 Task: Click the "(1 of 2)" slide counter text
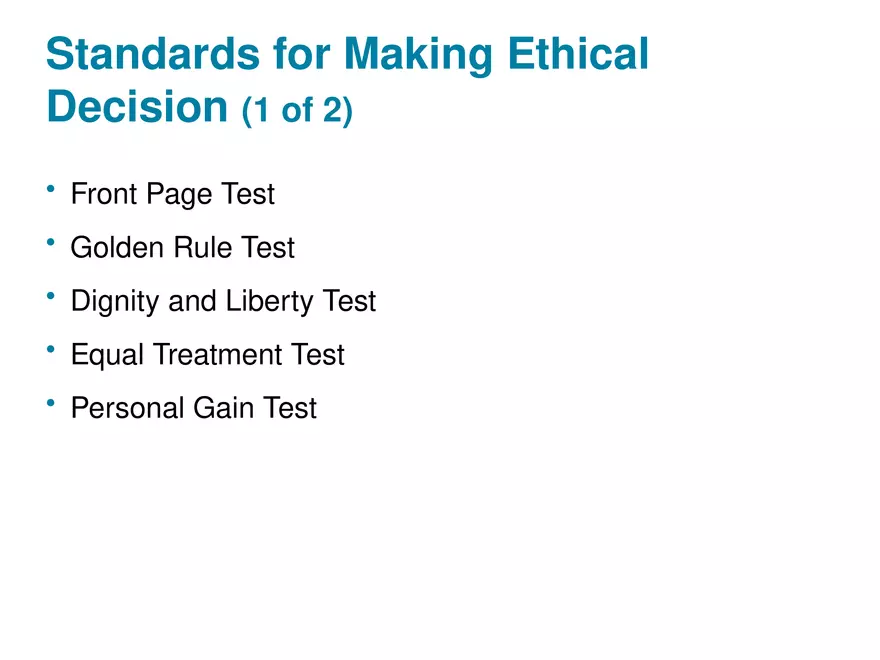pyautogui.click(x=297, y=110)
